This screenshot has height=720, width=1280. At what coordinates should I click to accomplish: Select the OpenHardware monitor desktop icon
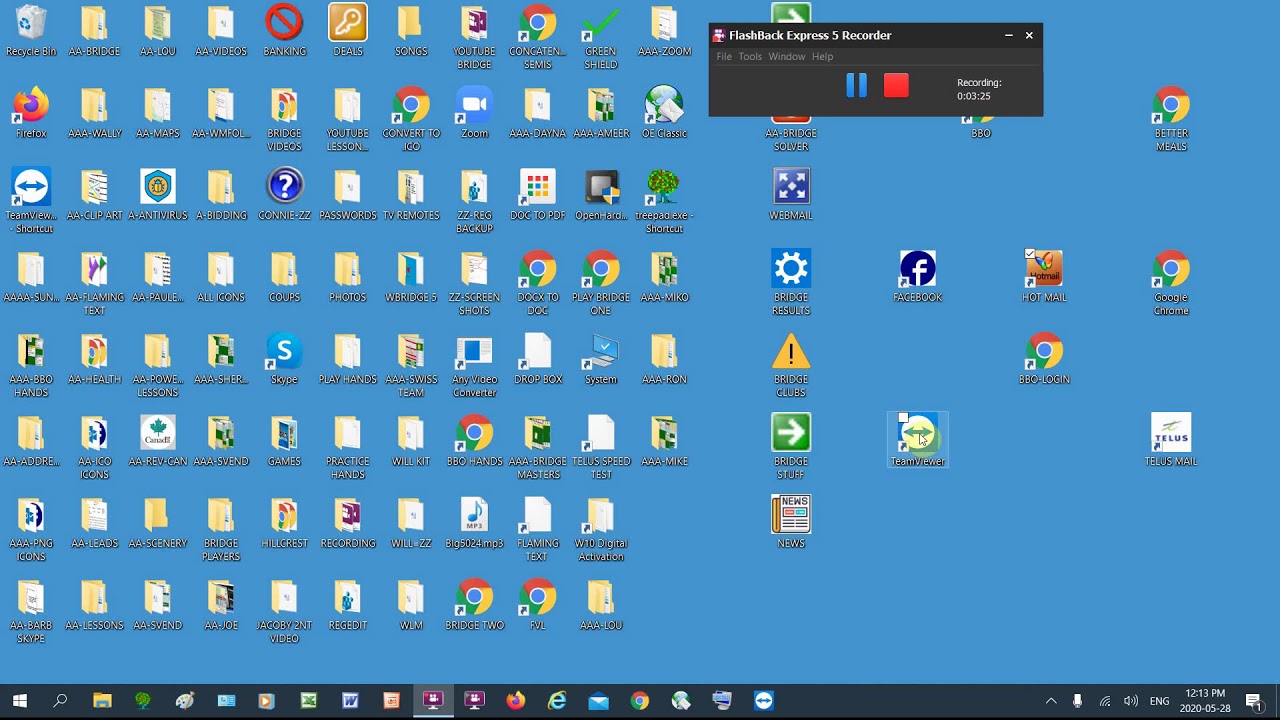pyautogui.click(x=601, y=195)
